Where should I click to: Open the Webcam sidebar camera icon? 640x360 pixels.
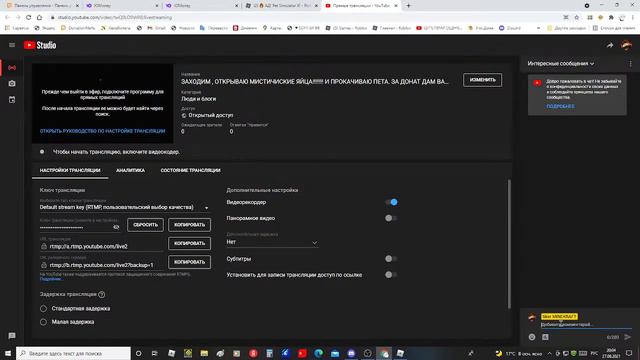pyautogui.click(x=12, y=83)
